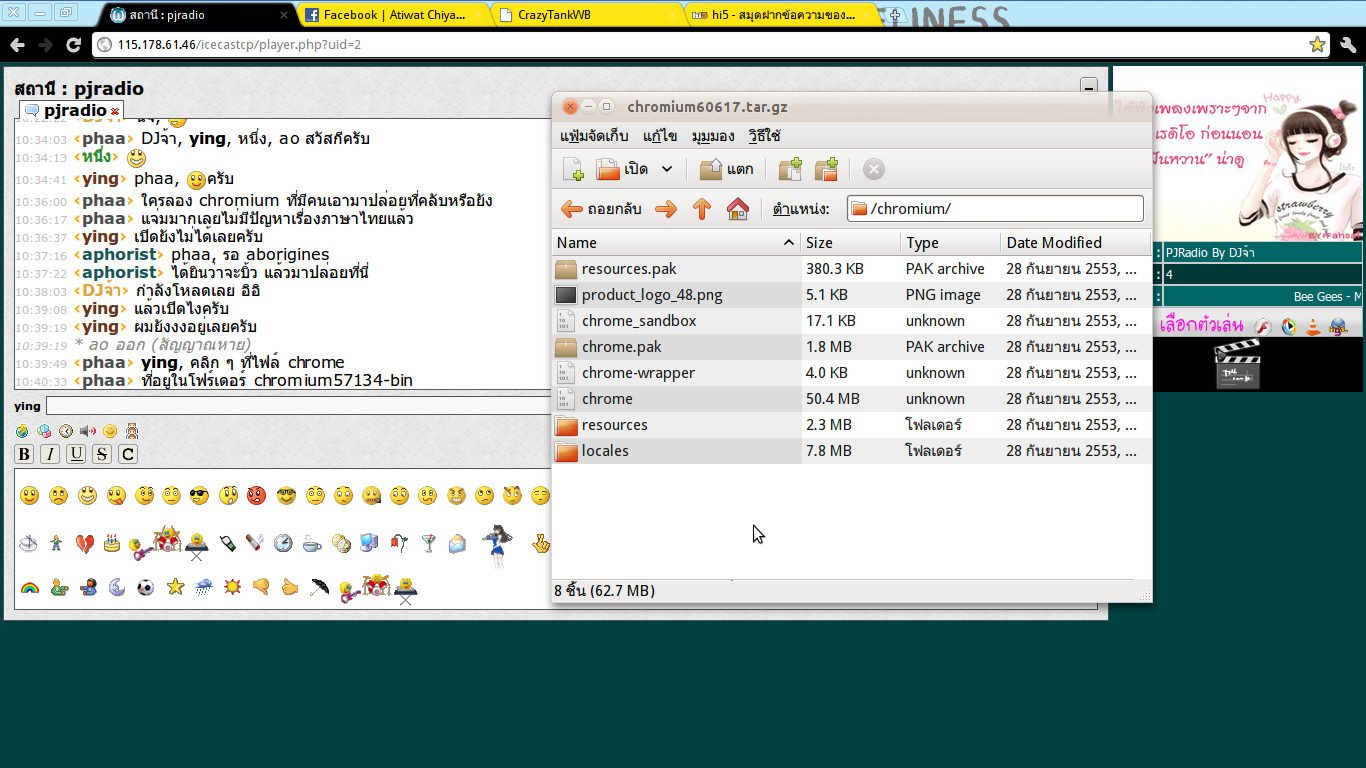Click the /chromium/ location field
Image resolution: width=1366 pixels, height=768 pixels.
tap(995, 208)
